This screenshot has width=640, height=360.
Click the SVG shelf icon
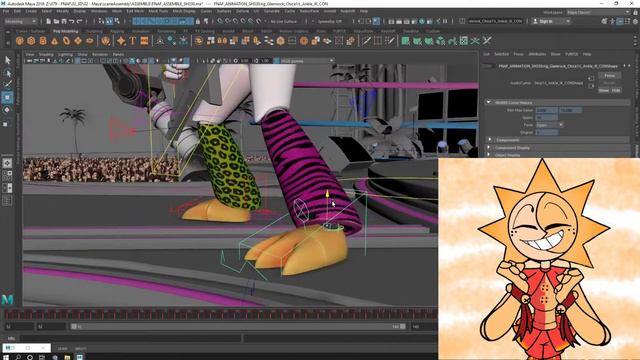[x=144, y=41]
